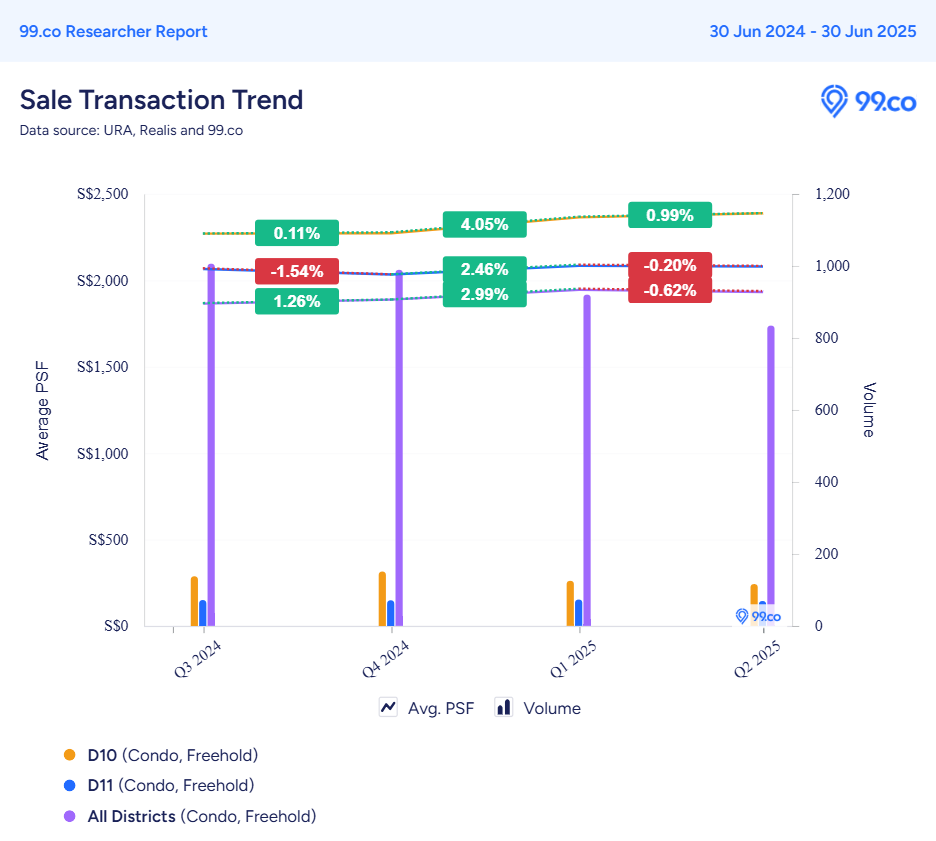Click the purple Q3 2024 volume bar
The width and height of the screenshot is (936, 841).
[211, 445]
